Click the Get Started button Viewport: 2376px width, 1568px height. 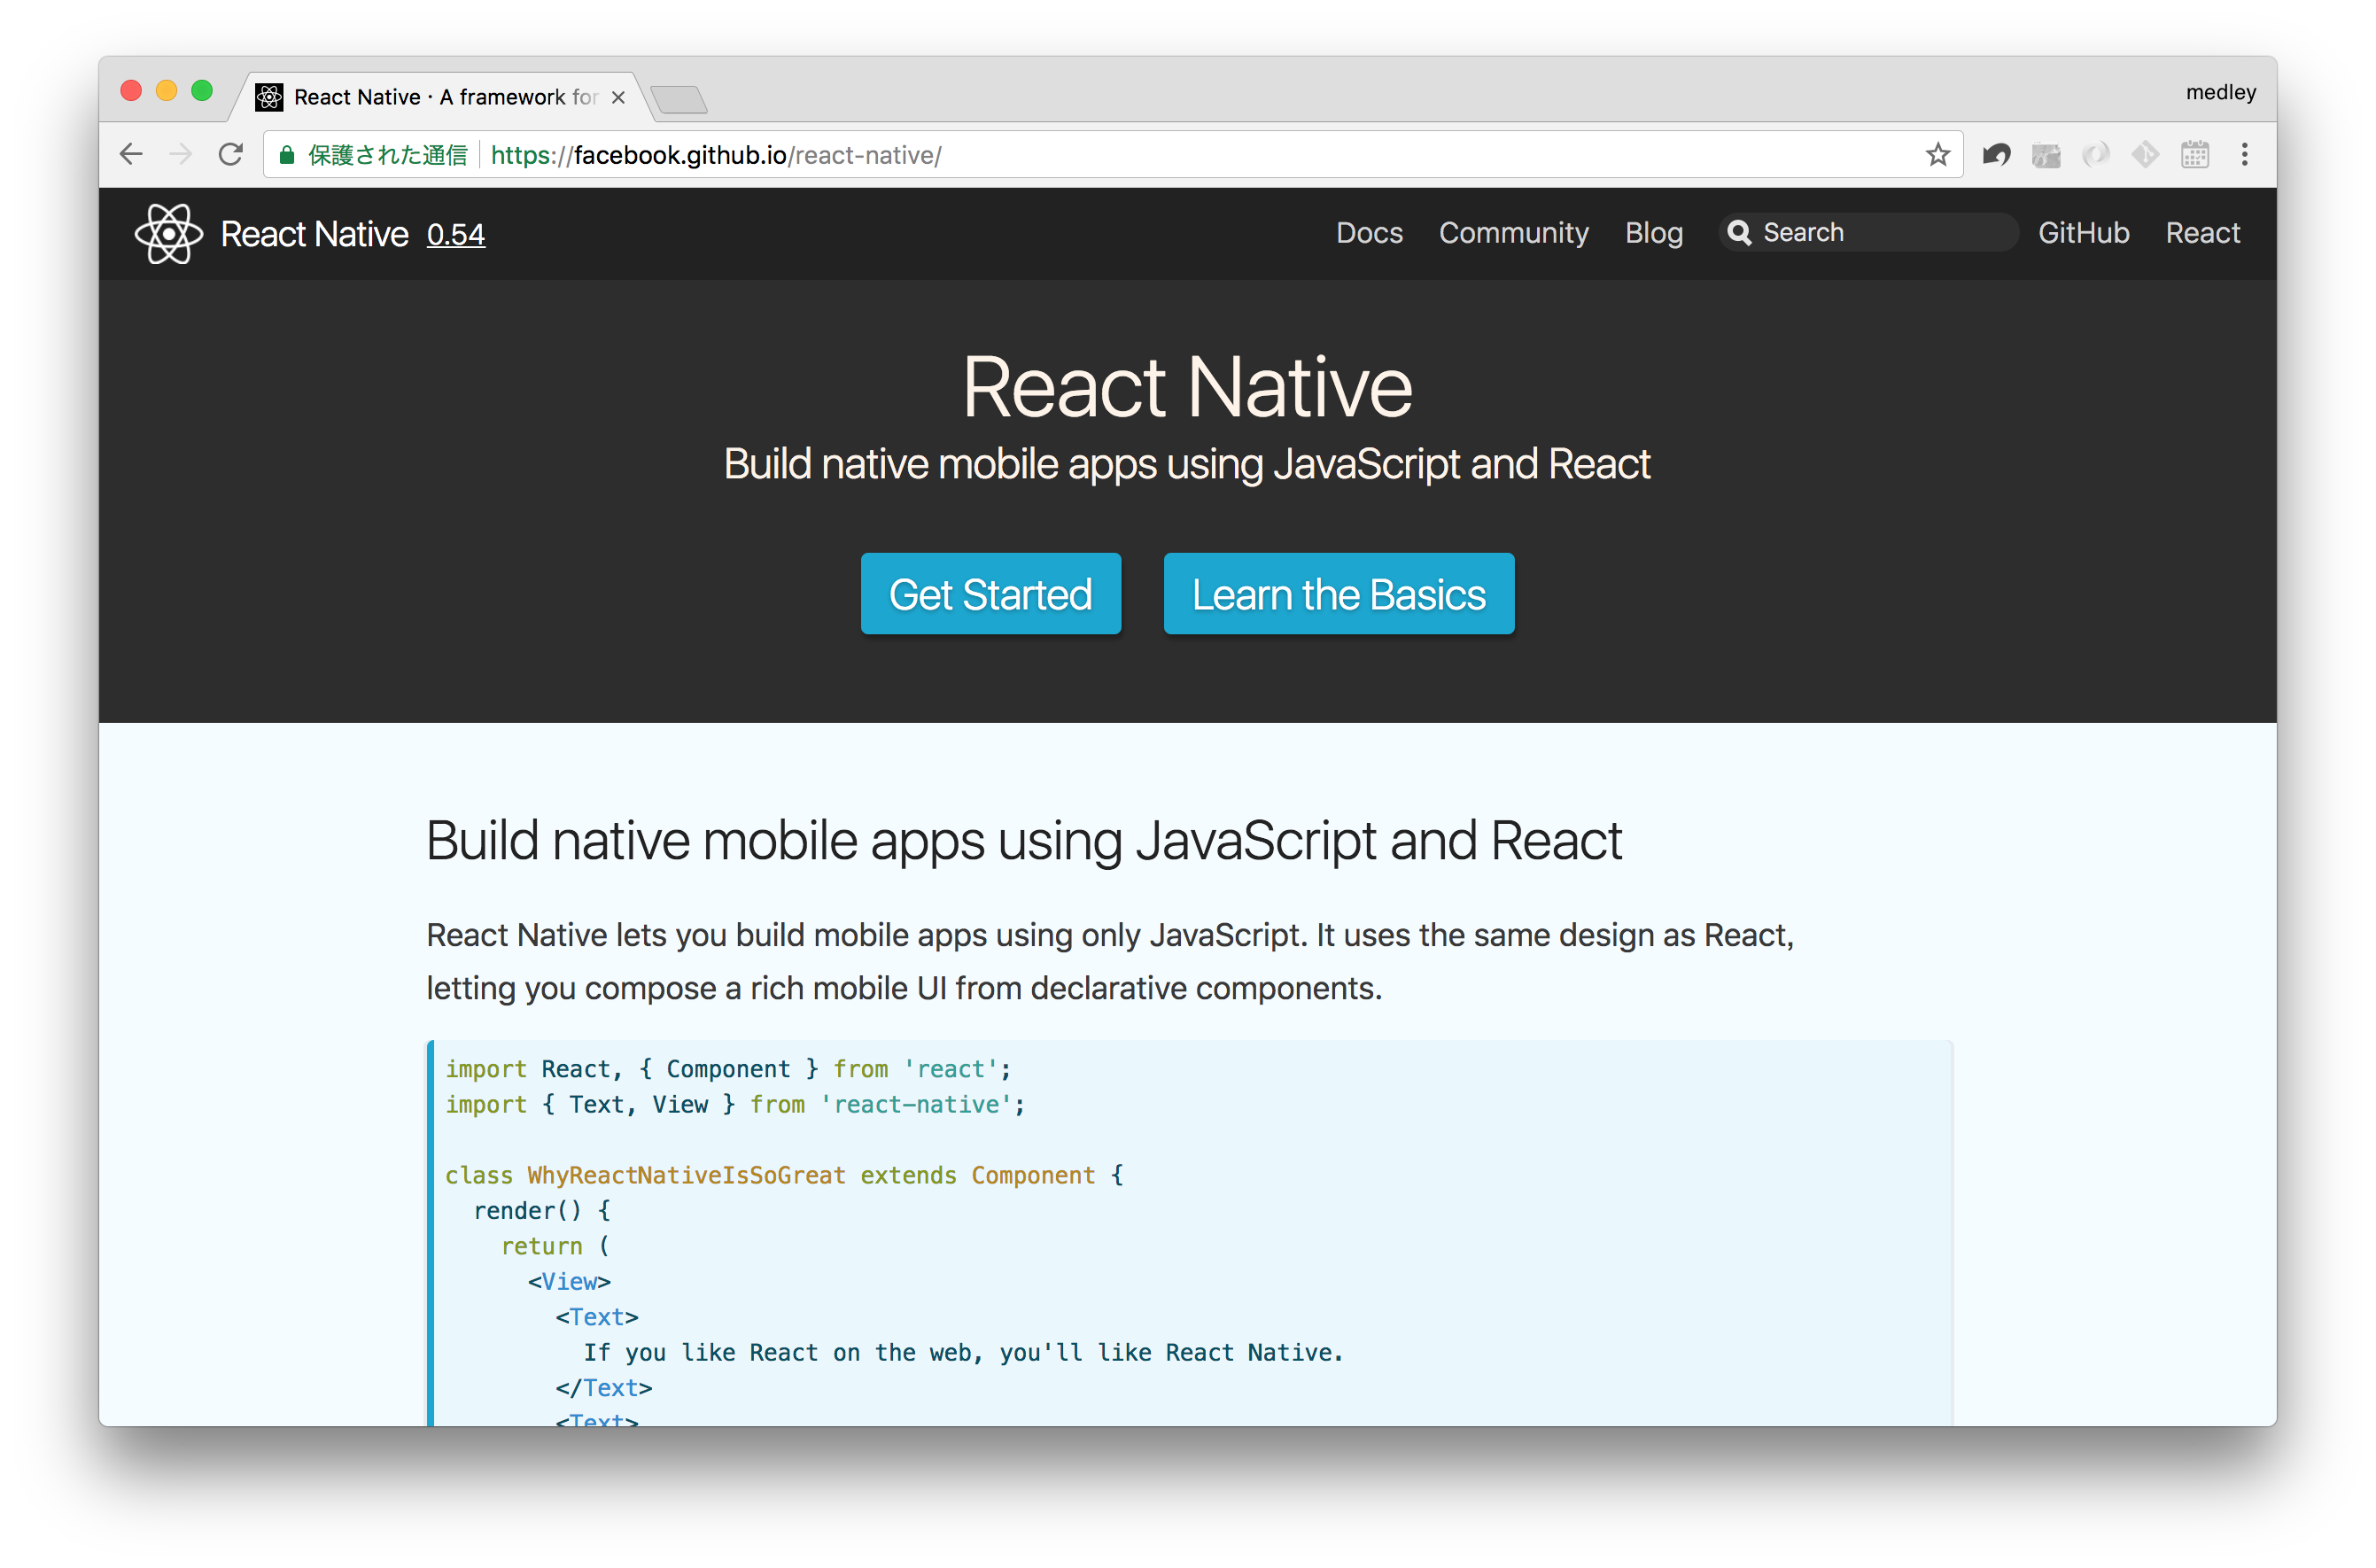coord(990,594)
